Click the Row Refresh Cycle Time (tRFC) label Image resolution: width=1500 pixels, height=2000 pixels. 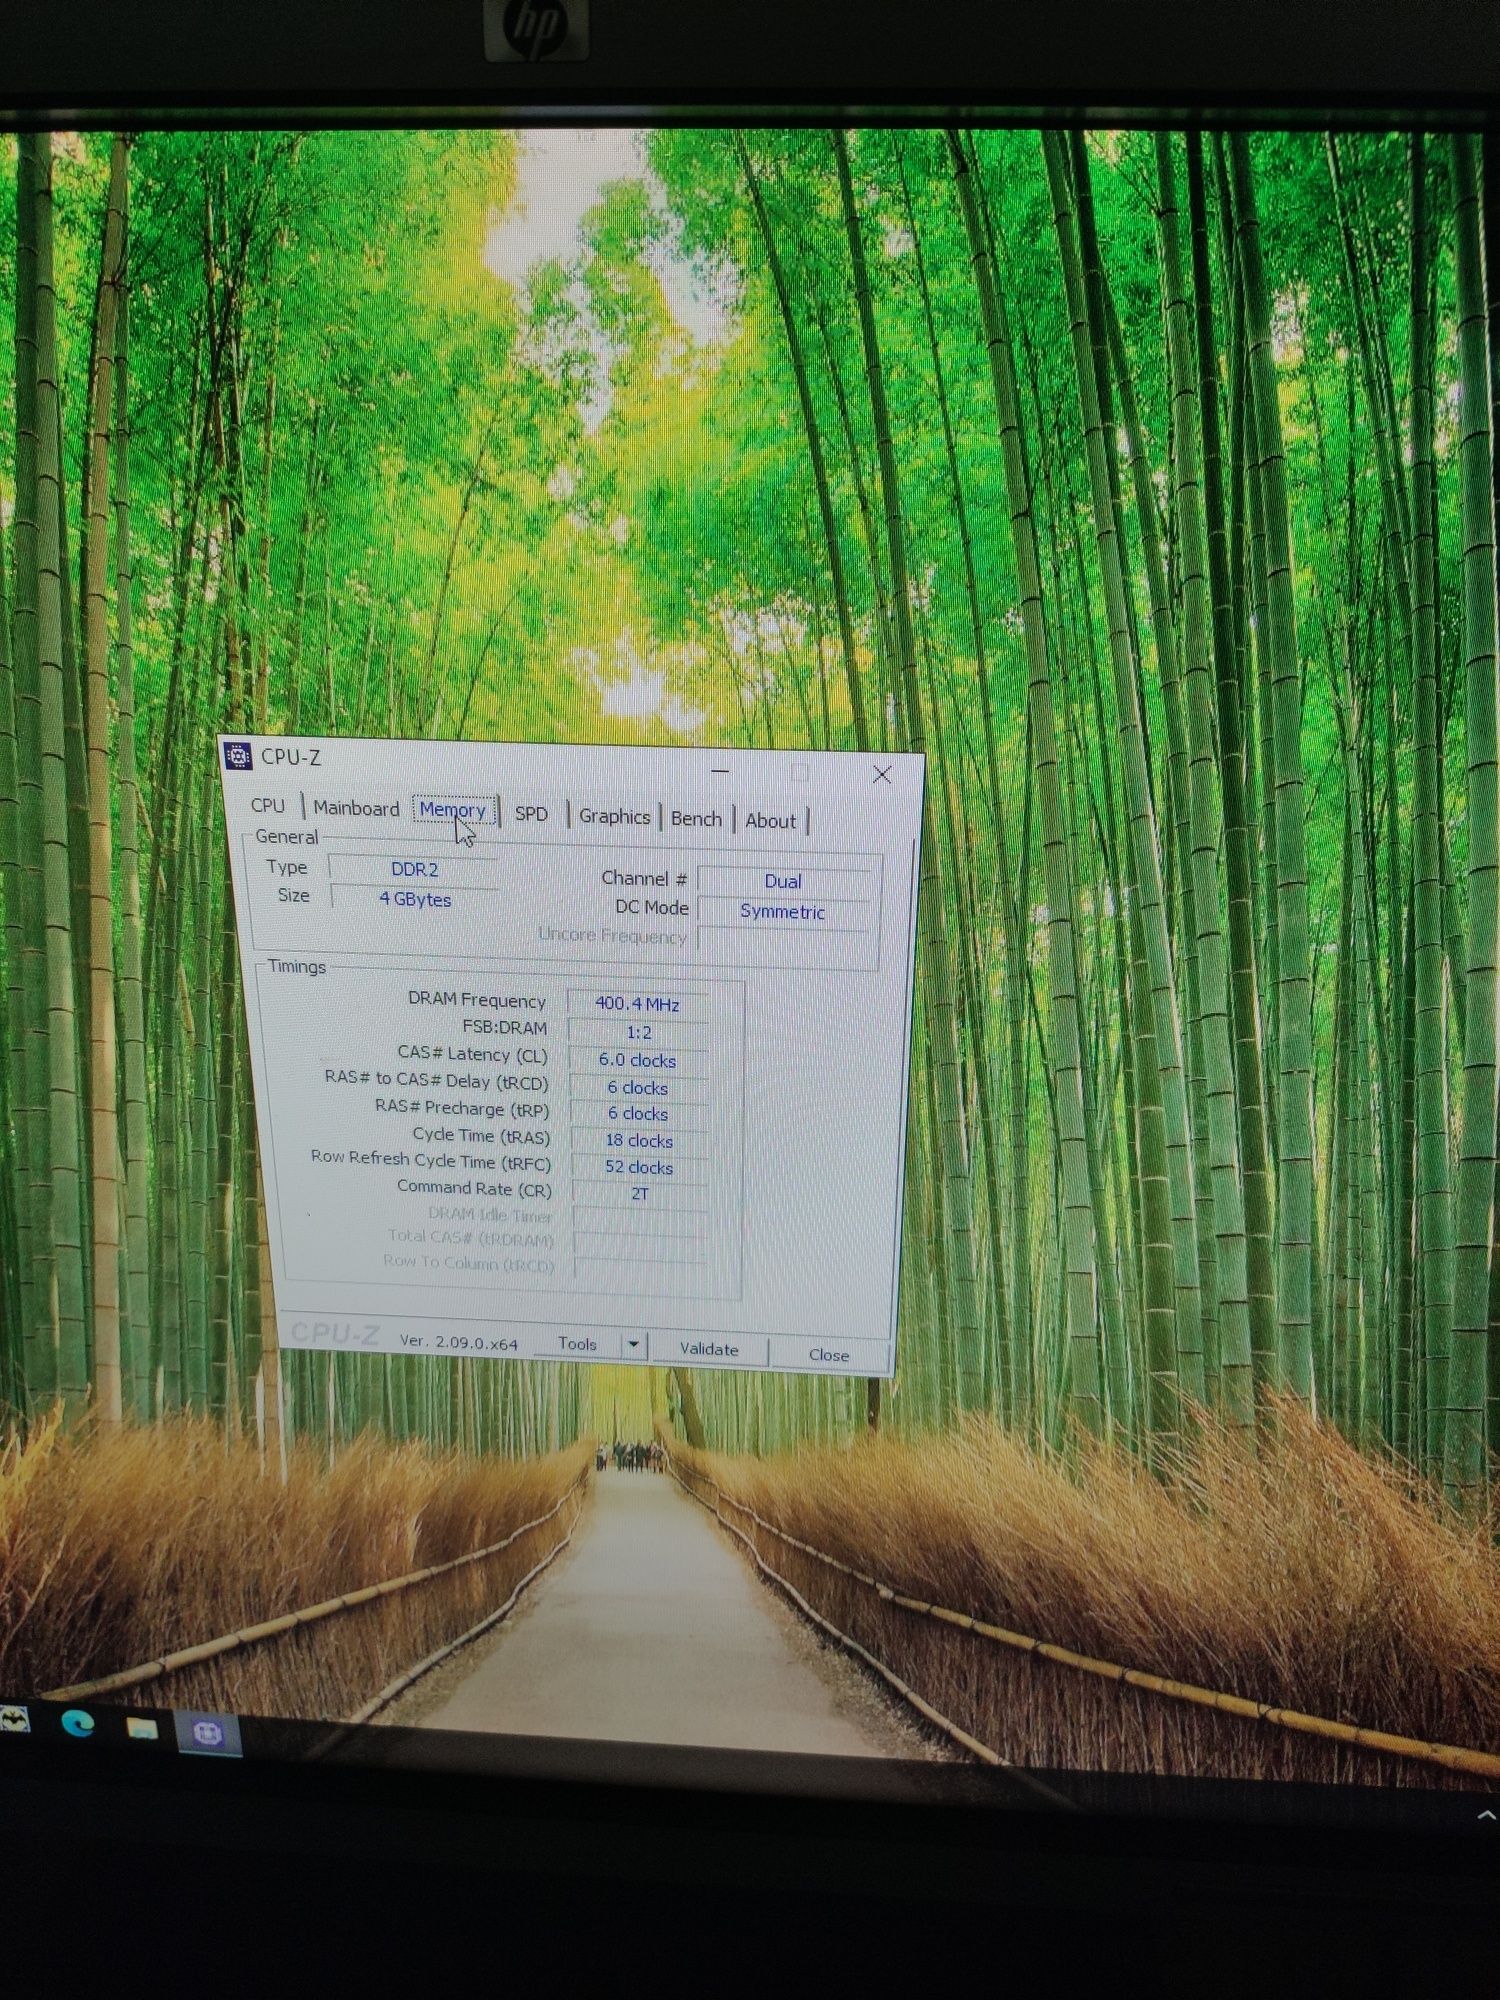click(x=431, y=1159)
